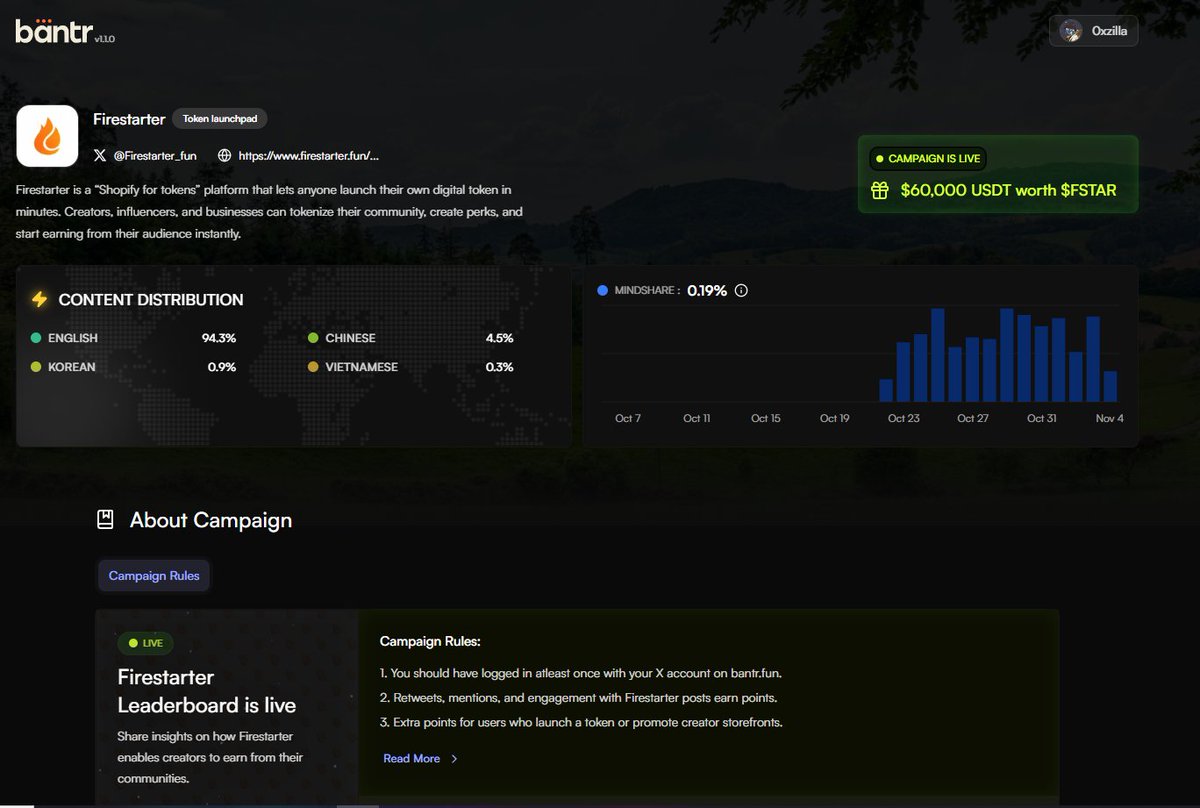This screenshot has height=808, width=1200.
Task: Click the last chart bar on Nov 4
Action: tap(1110, 387)
